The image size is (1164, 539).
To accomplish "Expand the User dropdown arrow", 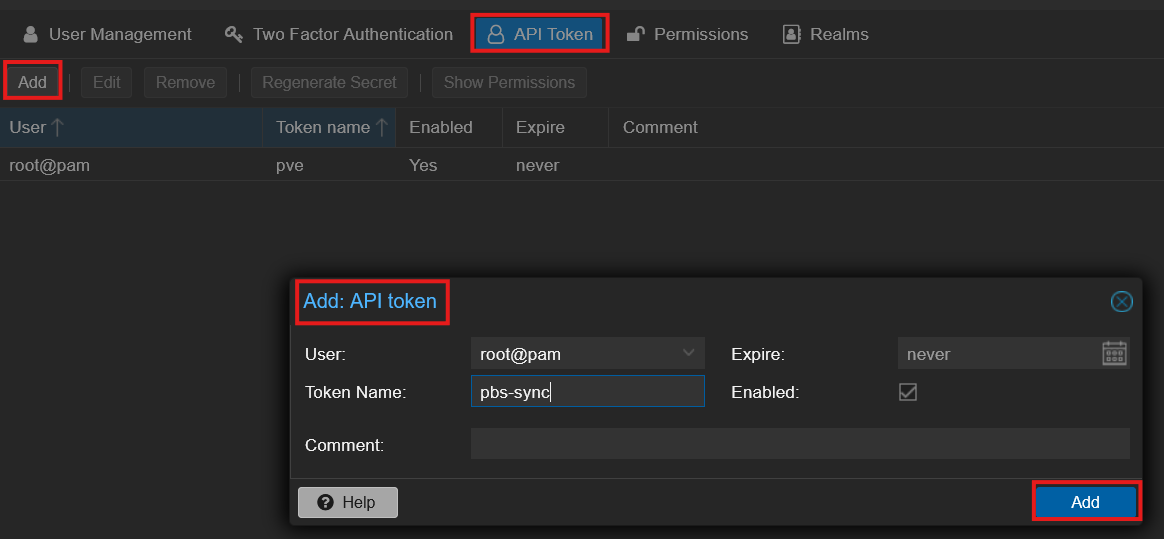I will point(689,353).
